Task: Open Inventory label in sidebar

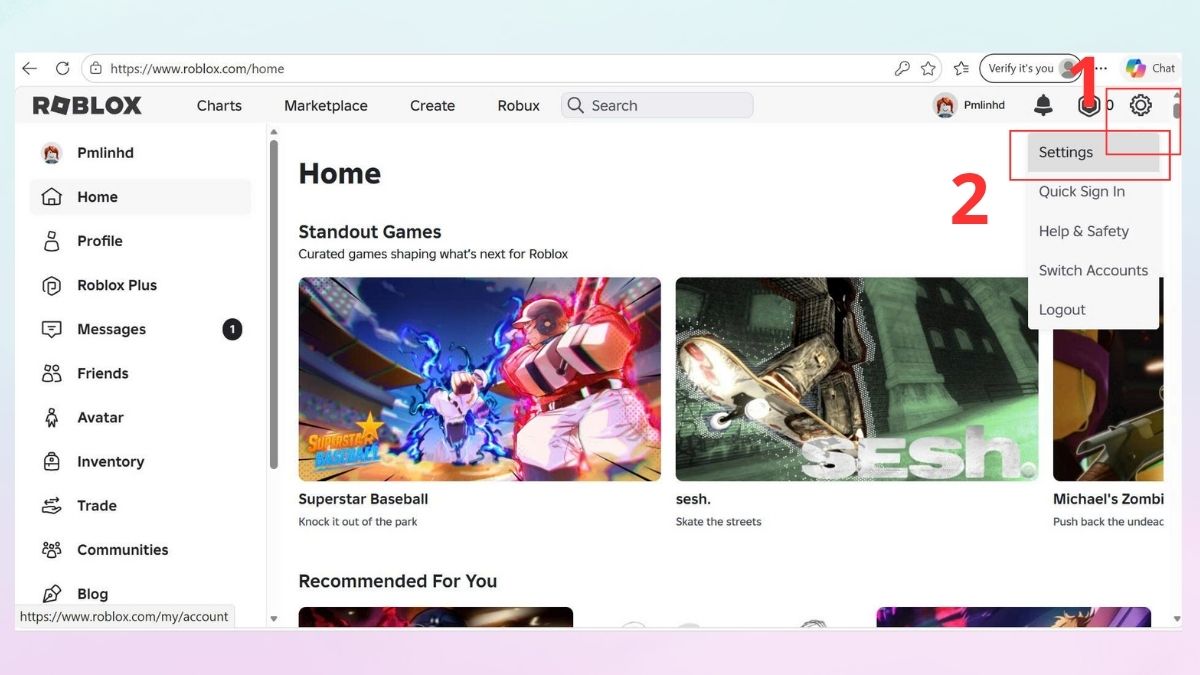Action: click(x=110, y=461)
